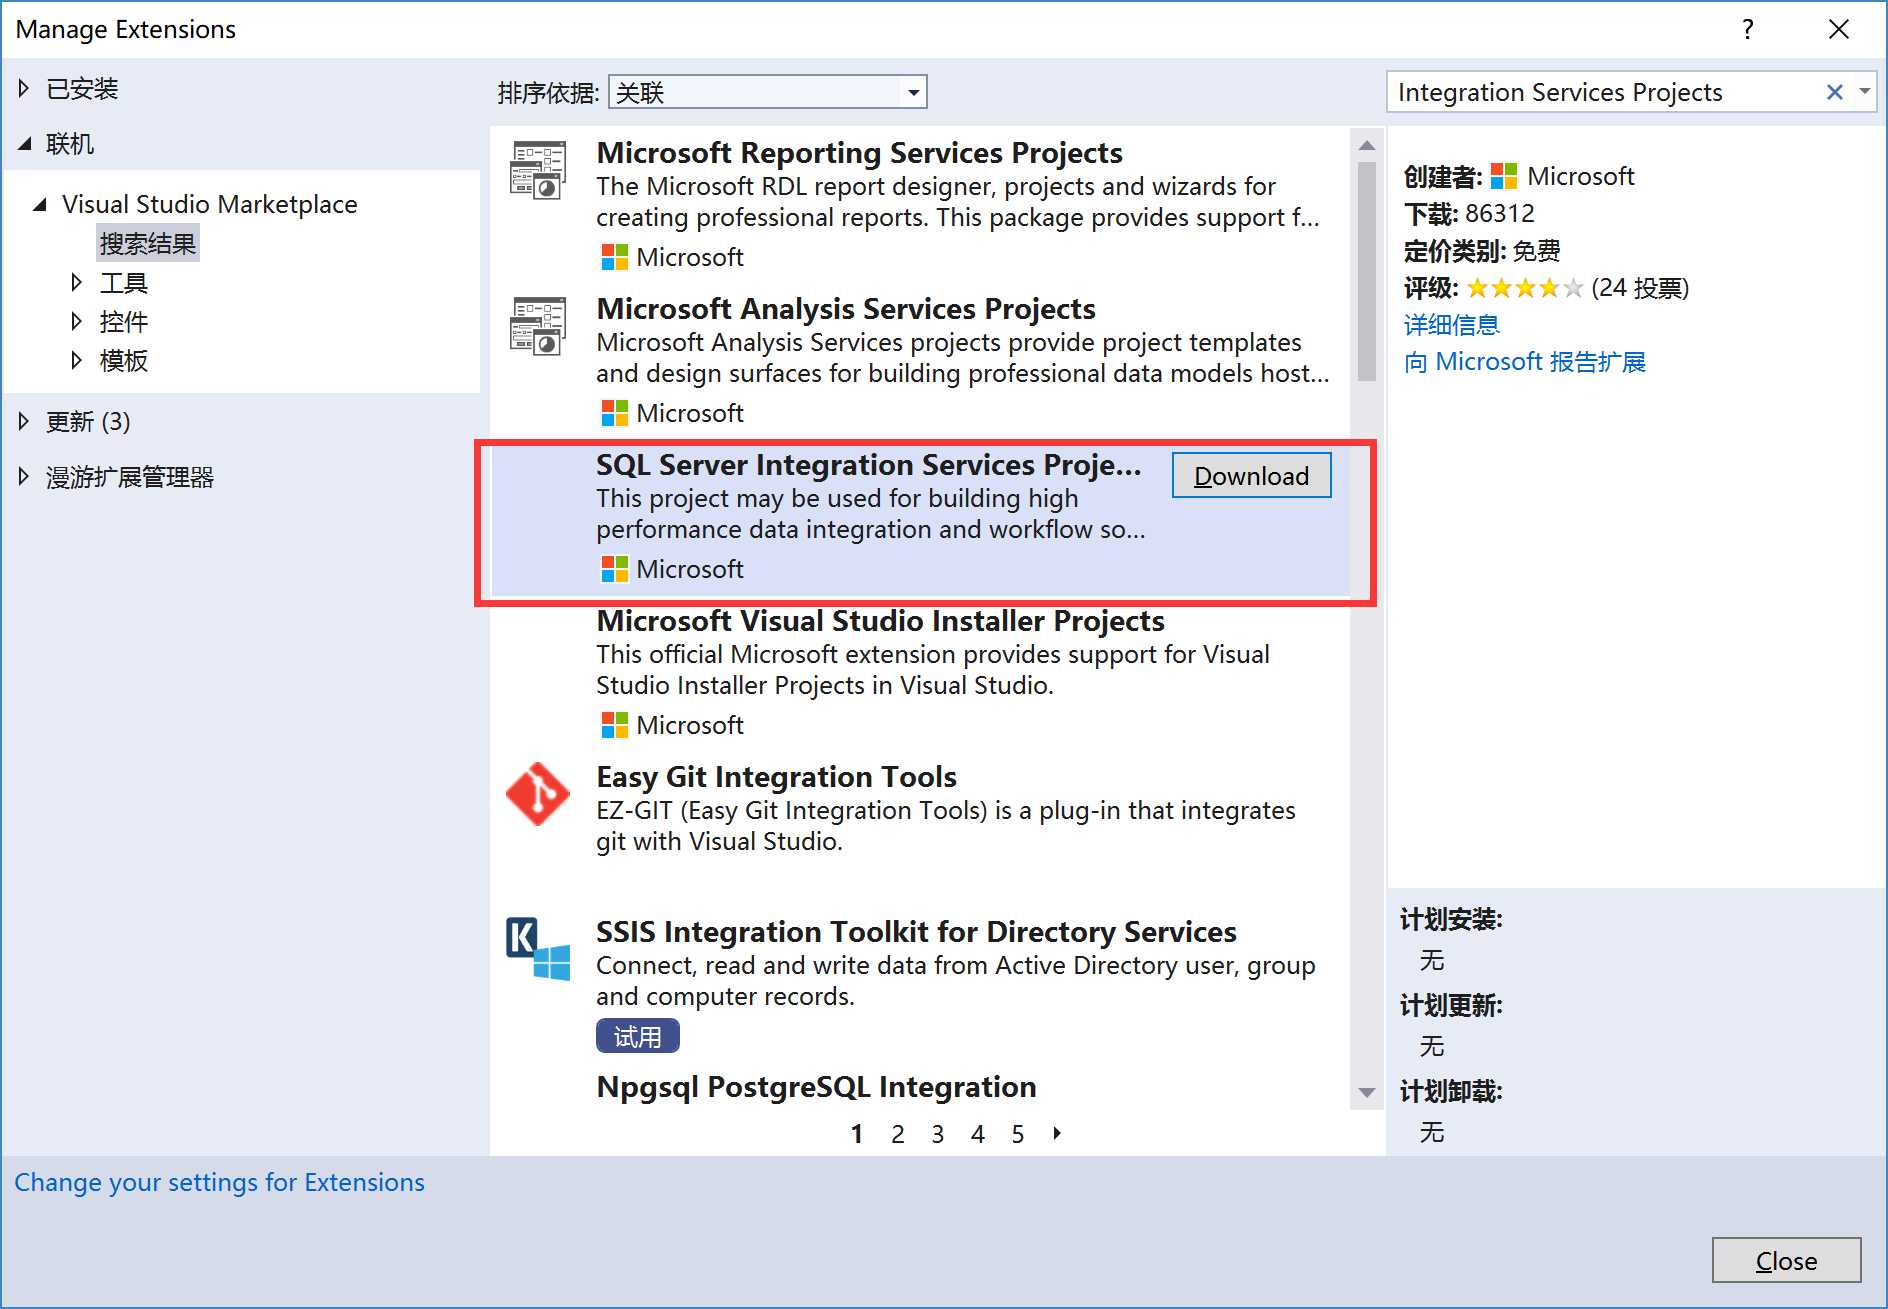Click the 下载: 86312 download count
Viewport: 1888px width, 1309px height.
tap(1469, 214)
